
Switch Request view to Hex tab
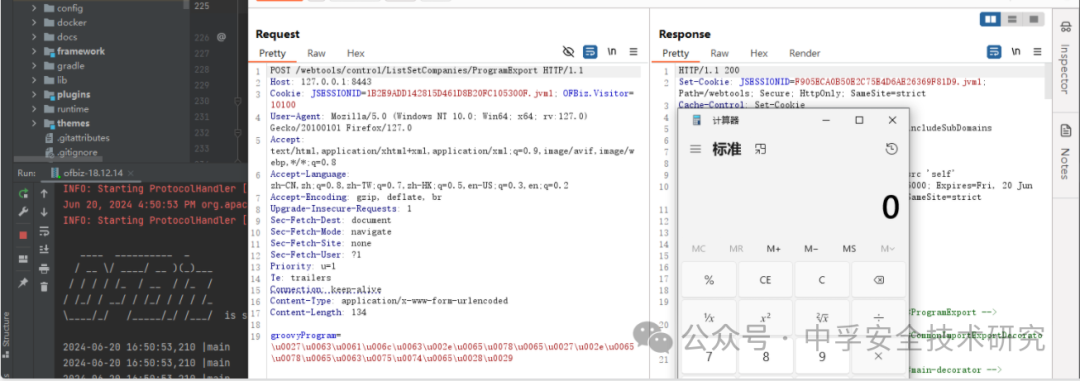tap(355, 53)
